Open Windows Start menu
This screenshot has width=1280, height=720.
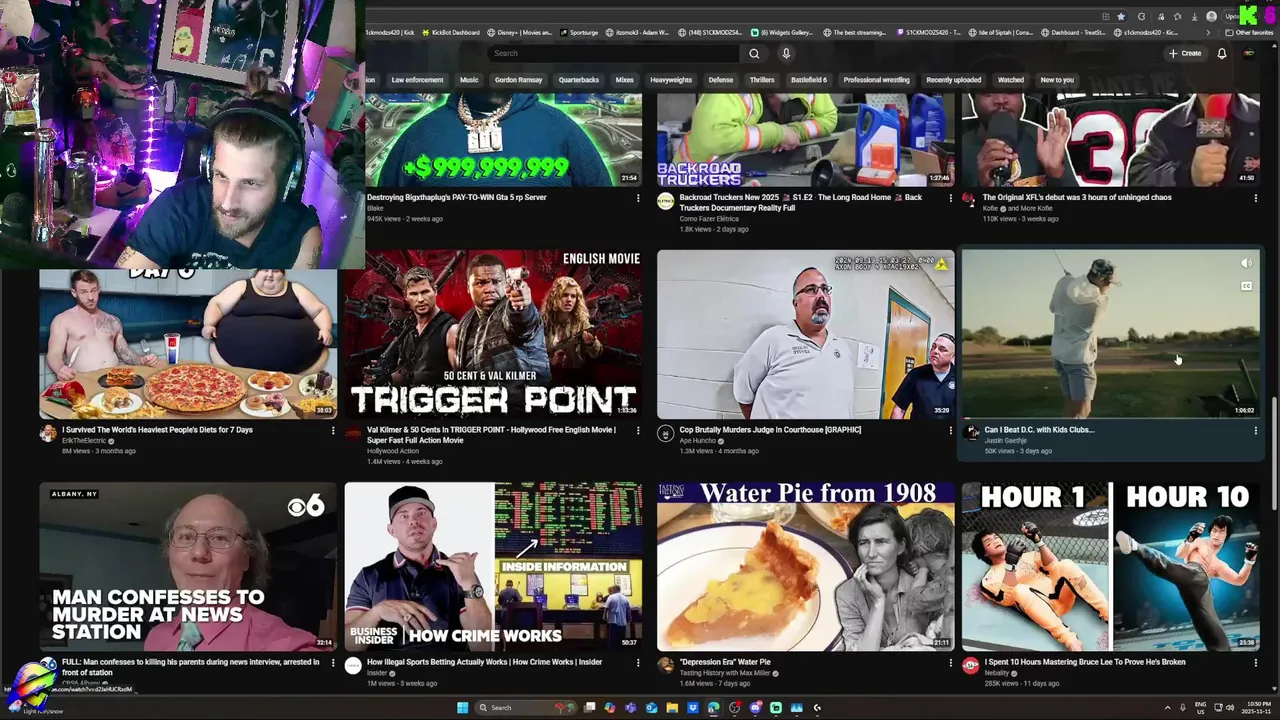pyautogui.click(x=462, y=708)
